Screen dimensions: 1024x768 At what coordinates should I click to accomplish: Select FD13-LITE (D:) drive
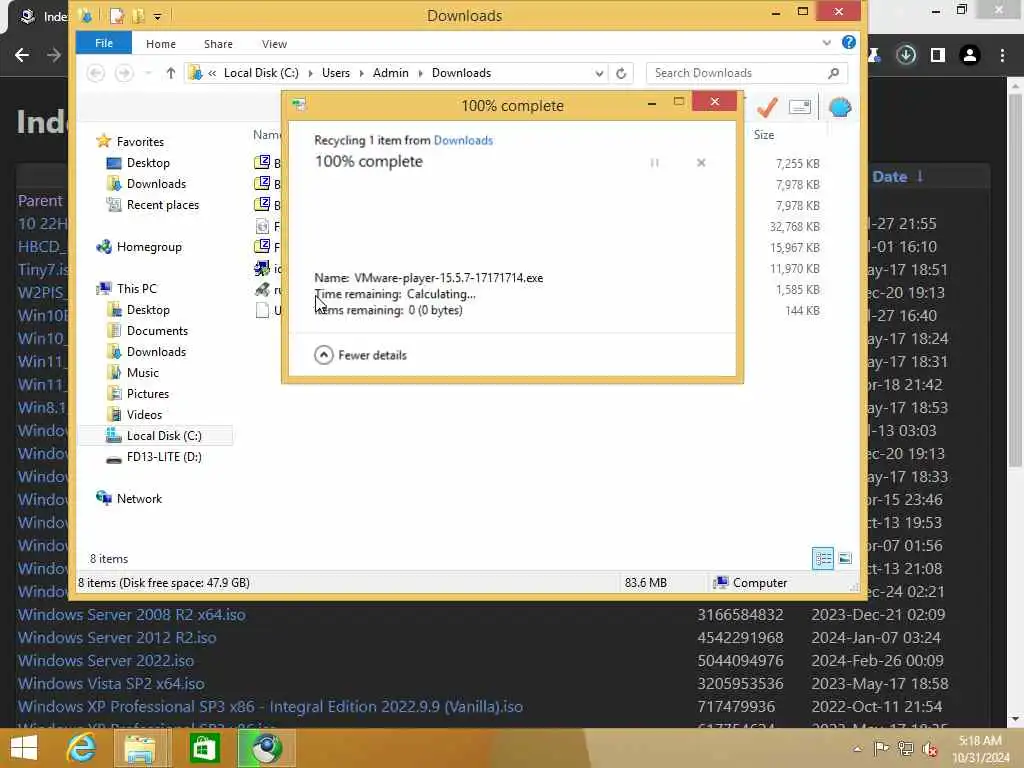163,456
